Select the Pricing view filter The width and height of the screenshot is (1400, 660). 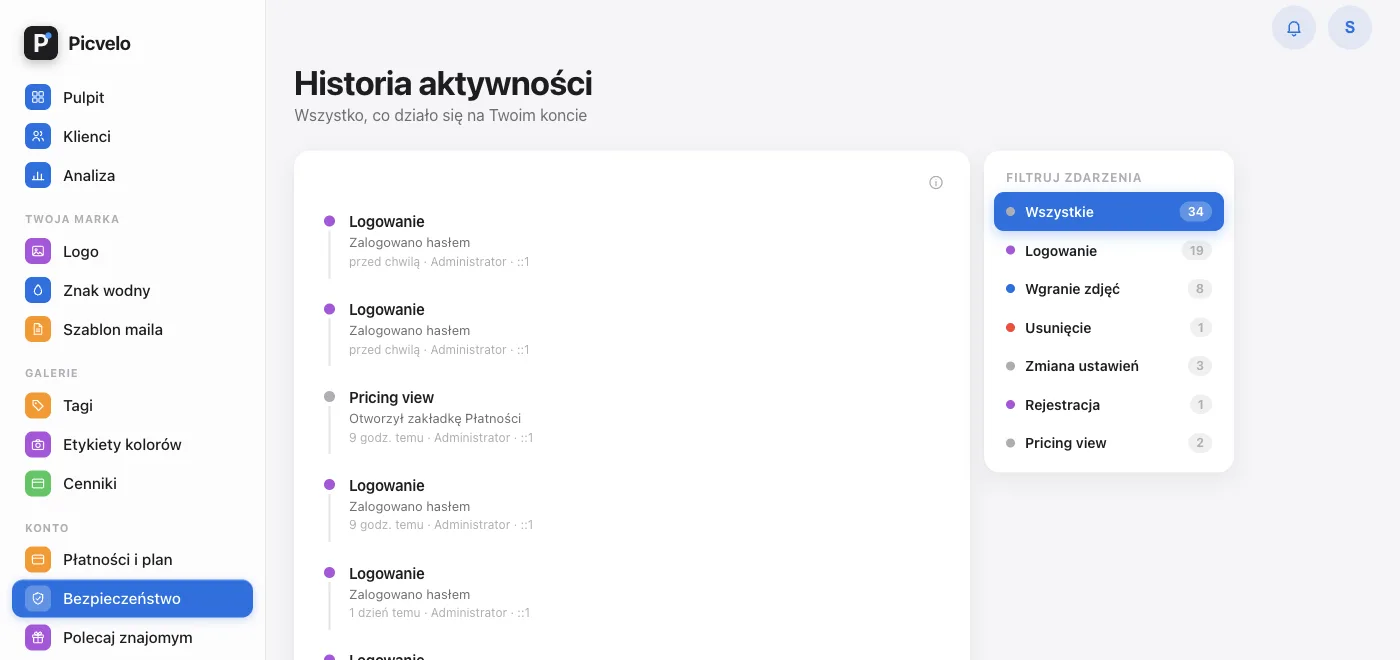point(1109,443)
